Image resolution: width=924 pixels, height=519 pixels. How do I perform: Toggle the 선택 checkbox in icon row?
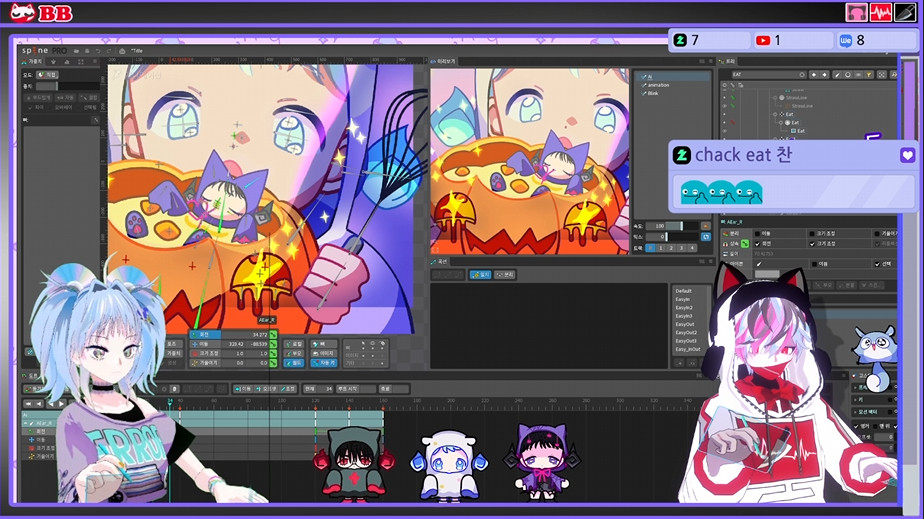coord(877,264)
